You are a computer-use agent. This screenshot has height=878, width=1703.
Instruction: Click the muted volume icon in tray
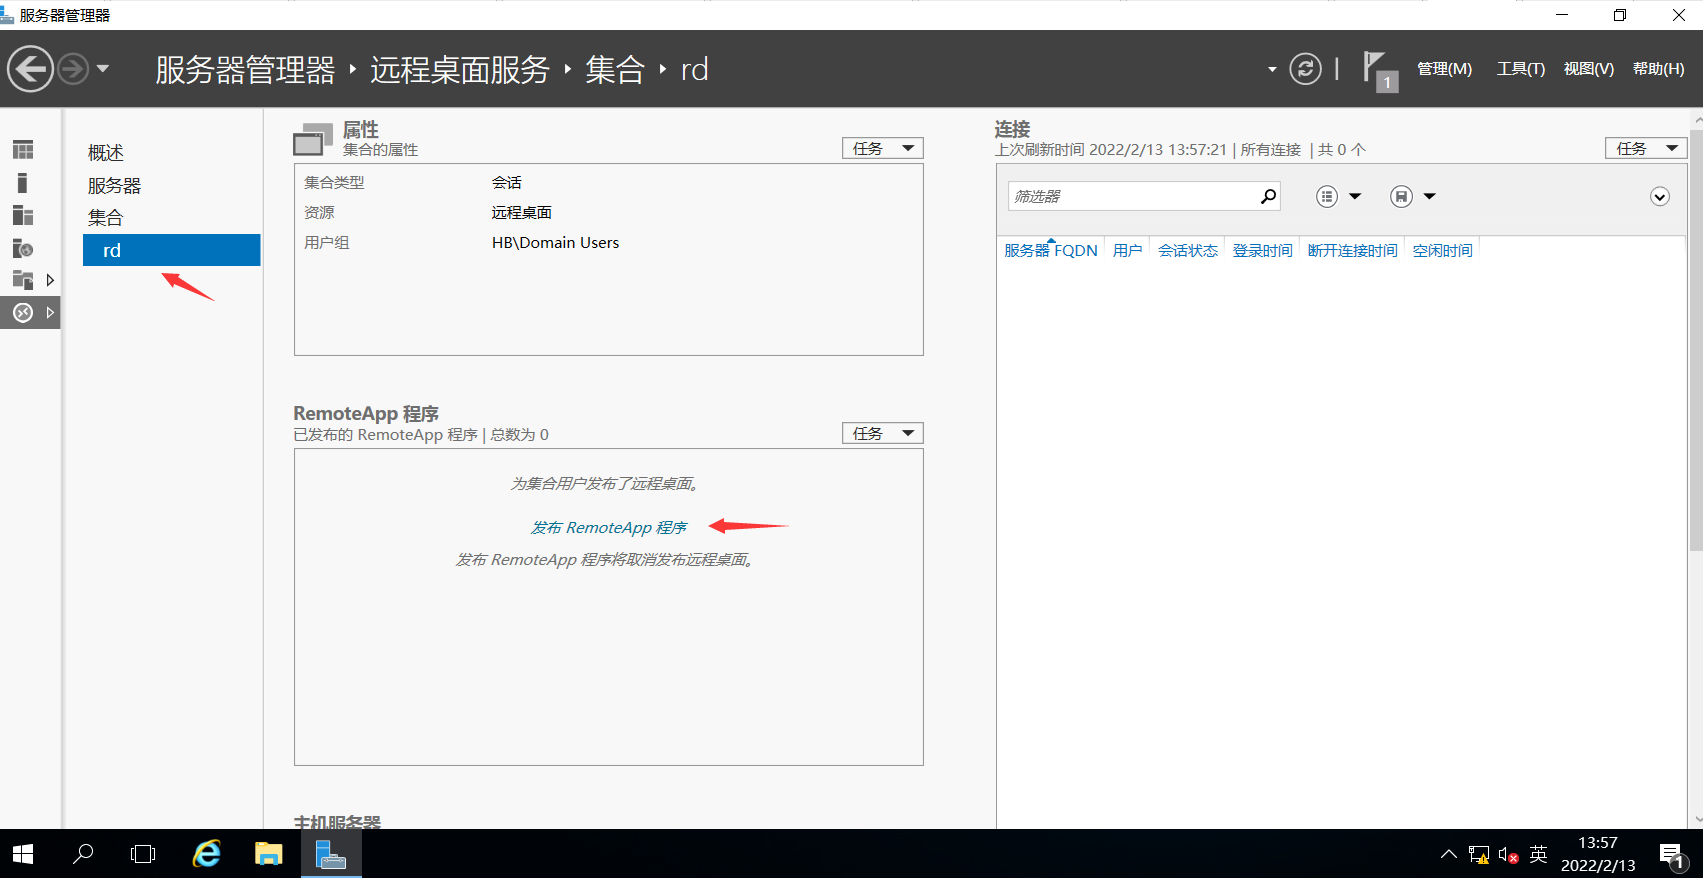(x=1509, y=855)
